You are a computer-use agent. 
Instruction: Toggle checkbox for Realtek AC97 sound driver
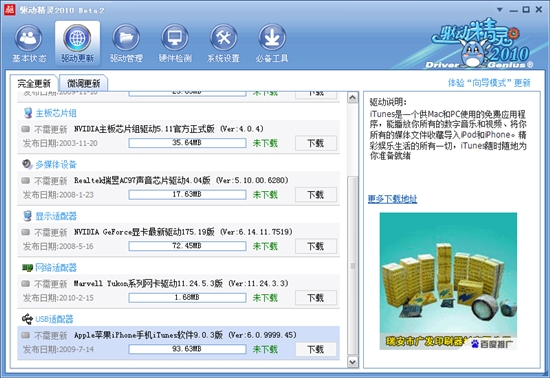pos(25,181)
